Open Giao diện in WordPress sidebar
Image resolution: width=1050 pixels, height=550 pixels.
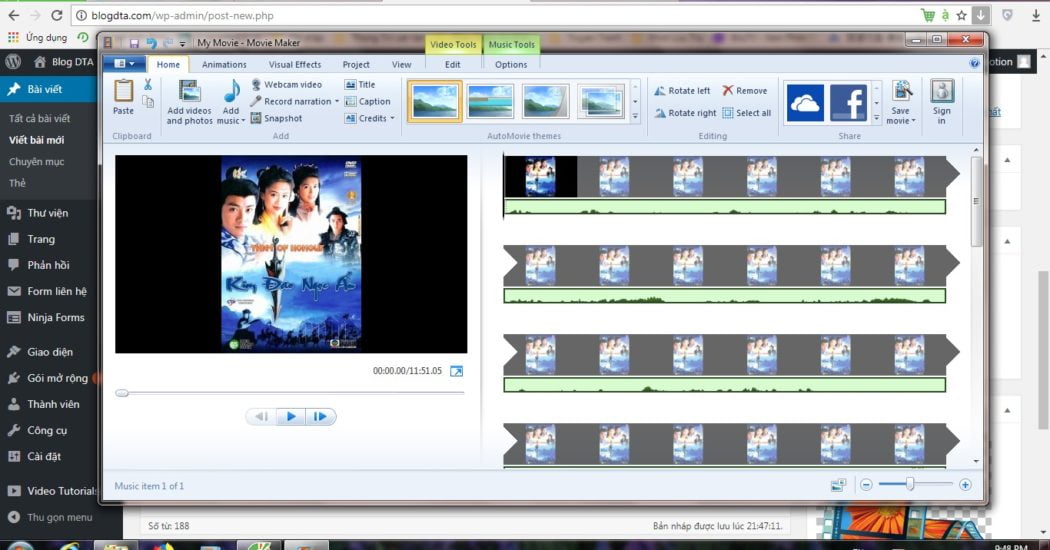tap(48, 352)
